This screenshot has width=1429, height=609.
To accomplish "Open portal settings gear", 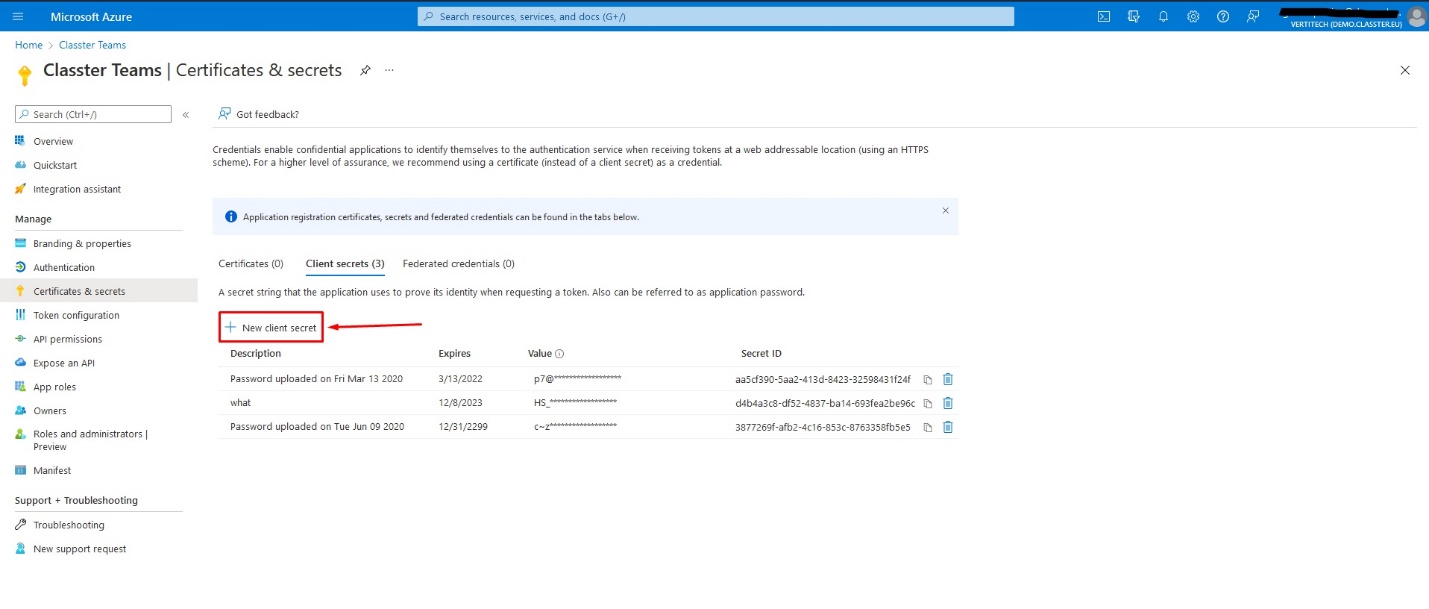I will [x=1193, y=16].
